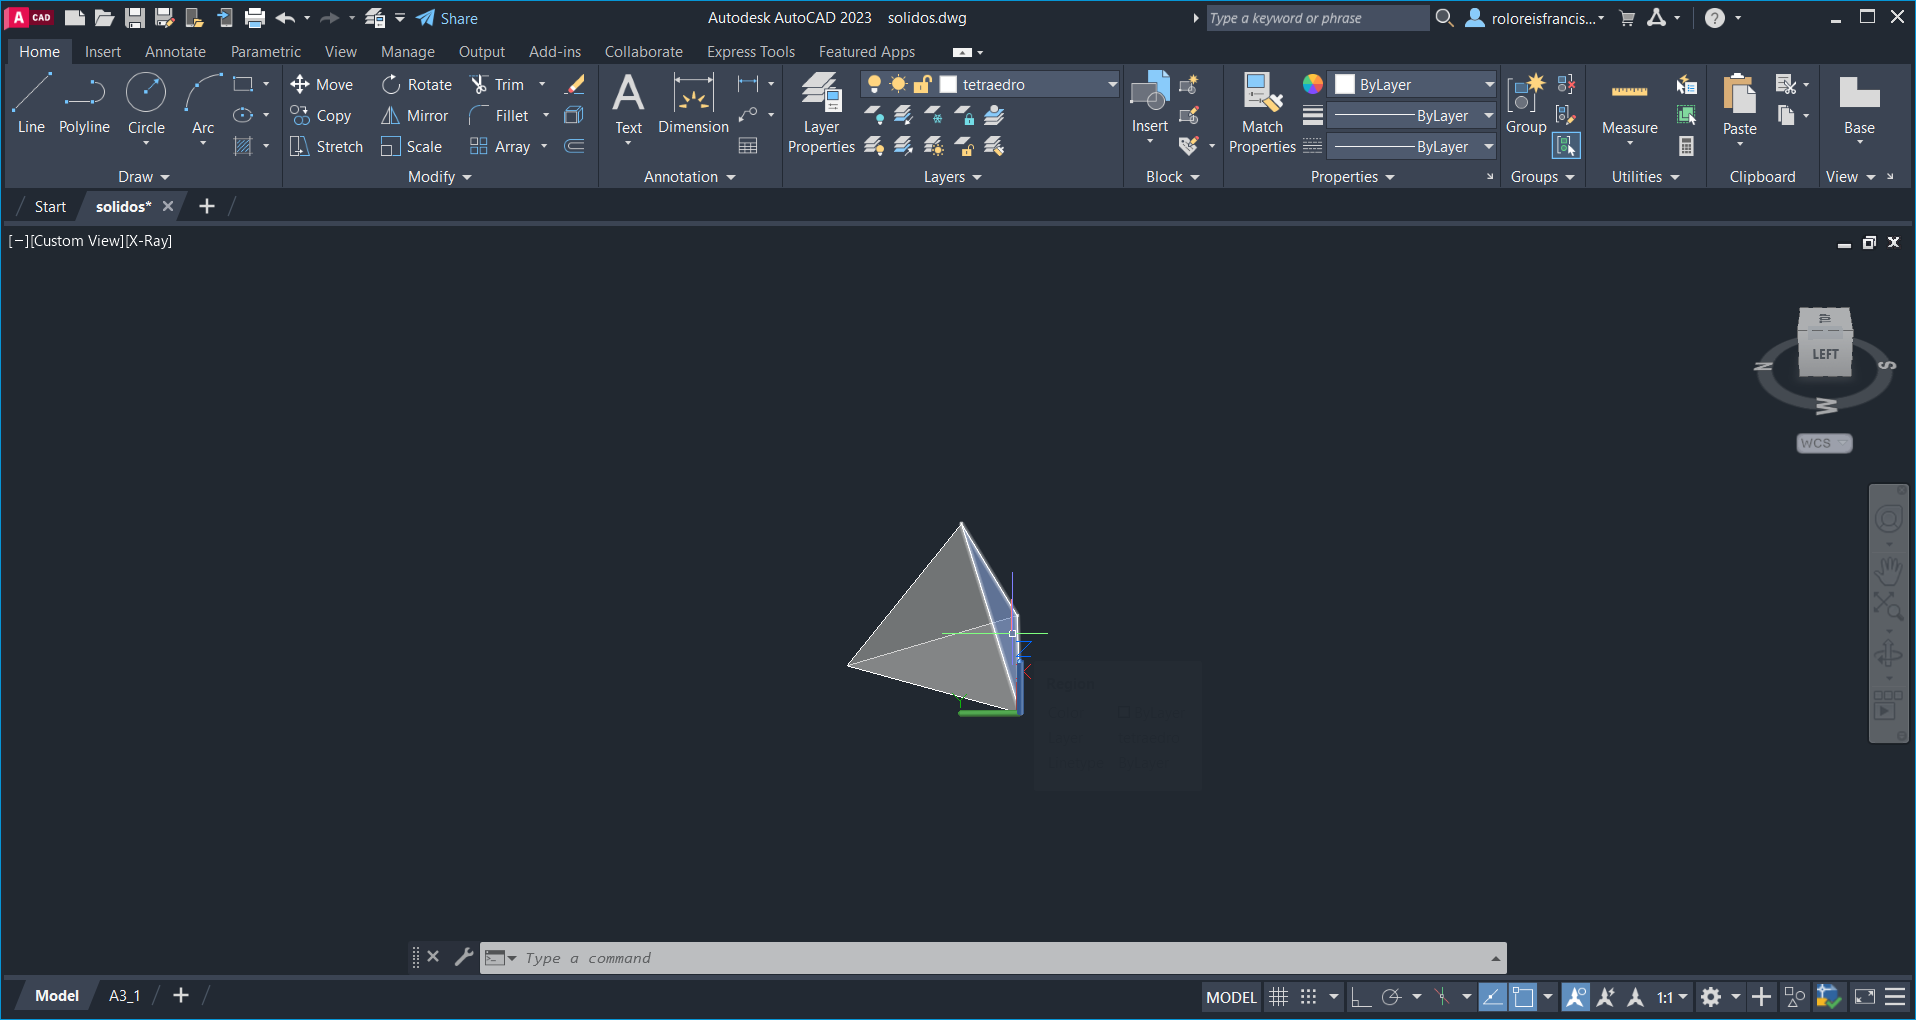Expand the ByLayer object color dropdown
The image size is (1916, 1020).
pyautogui.click(x=1488, y=85)
